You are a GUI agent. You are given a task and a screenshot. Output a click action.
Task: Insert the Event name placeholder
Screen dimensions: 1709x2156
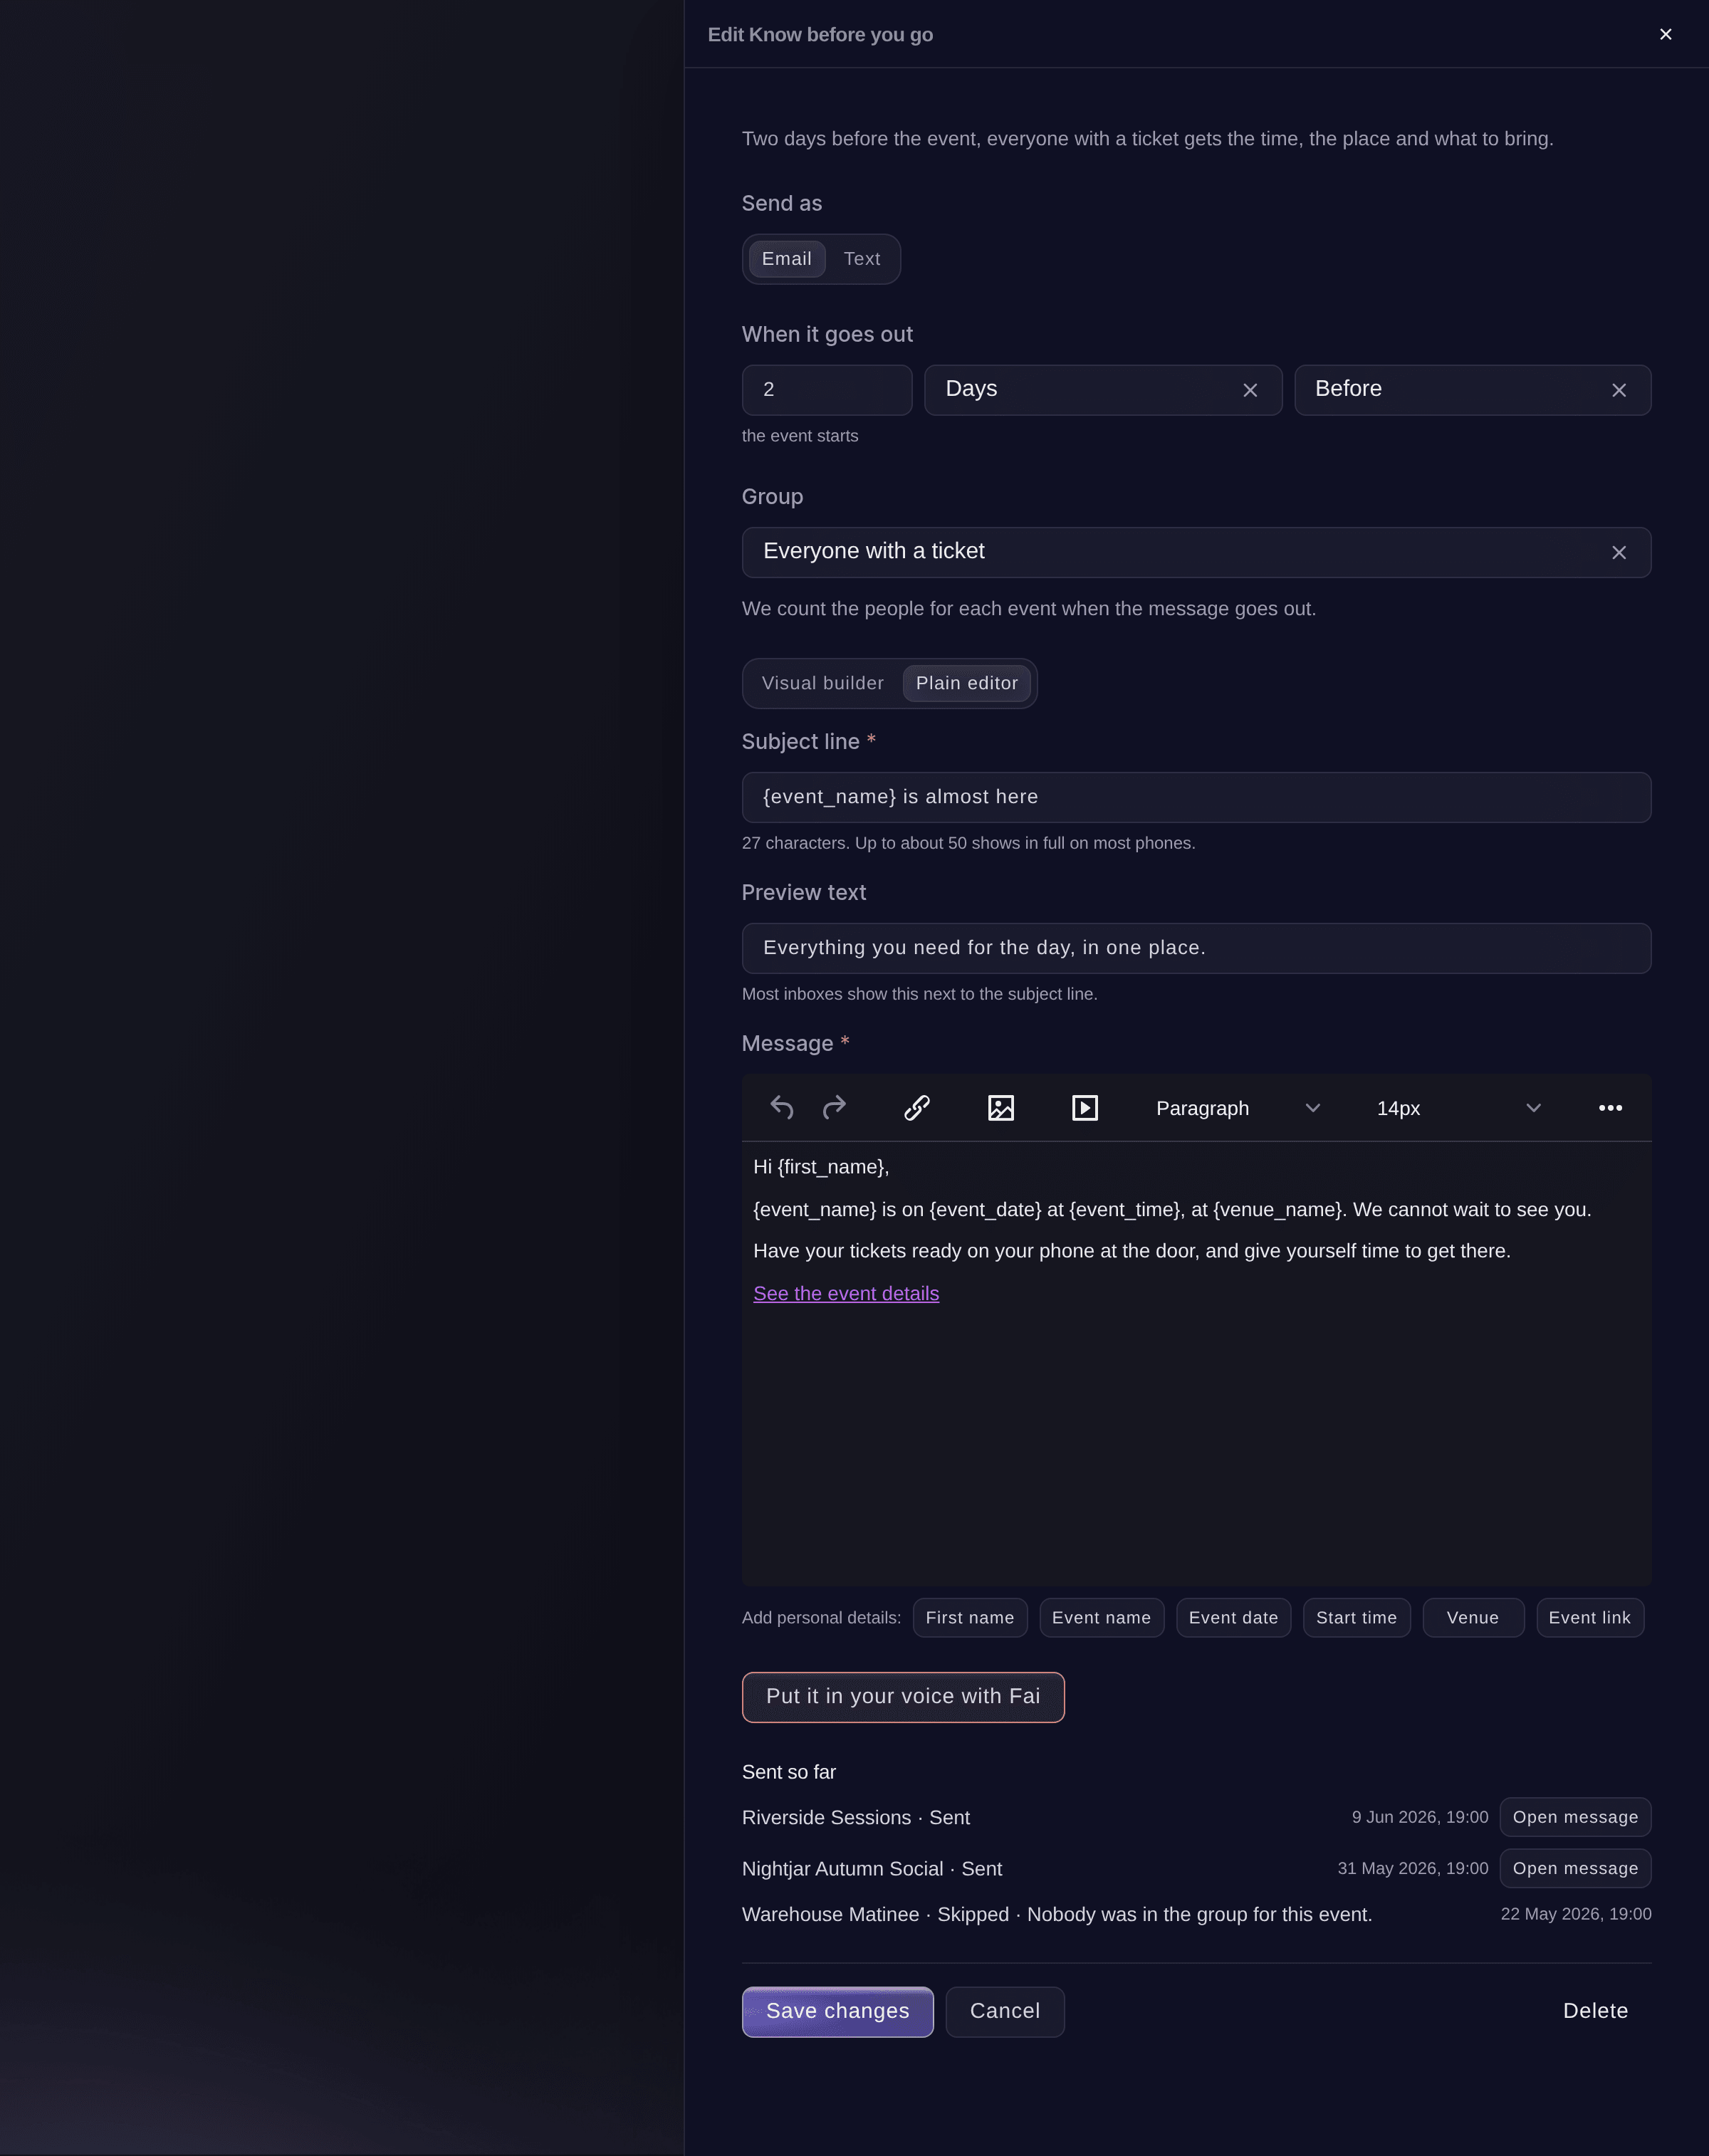pos(1101,1617)
